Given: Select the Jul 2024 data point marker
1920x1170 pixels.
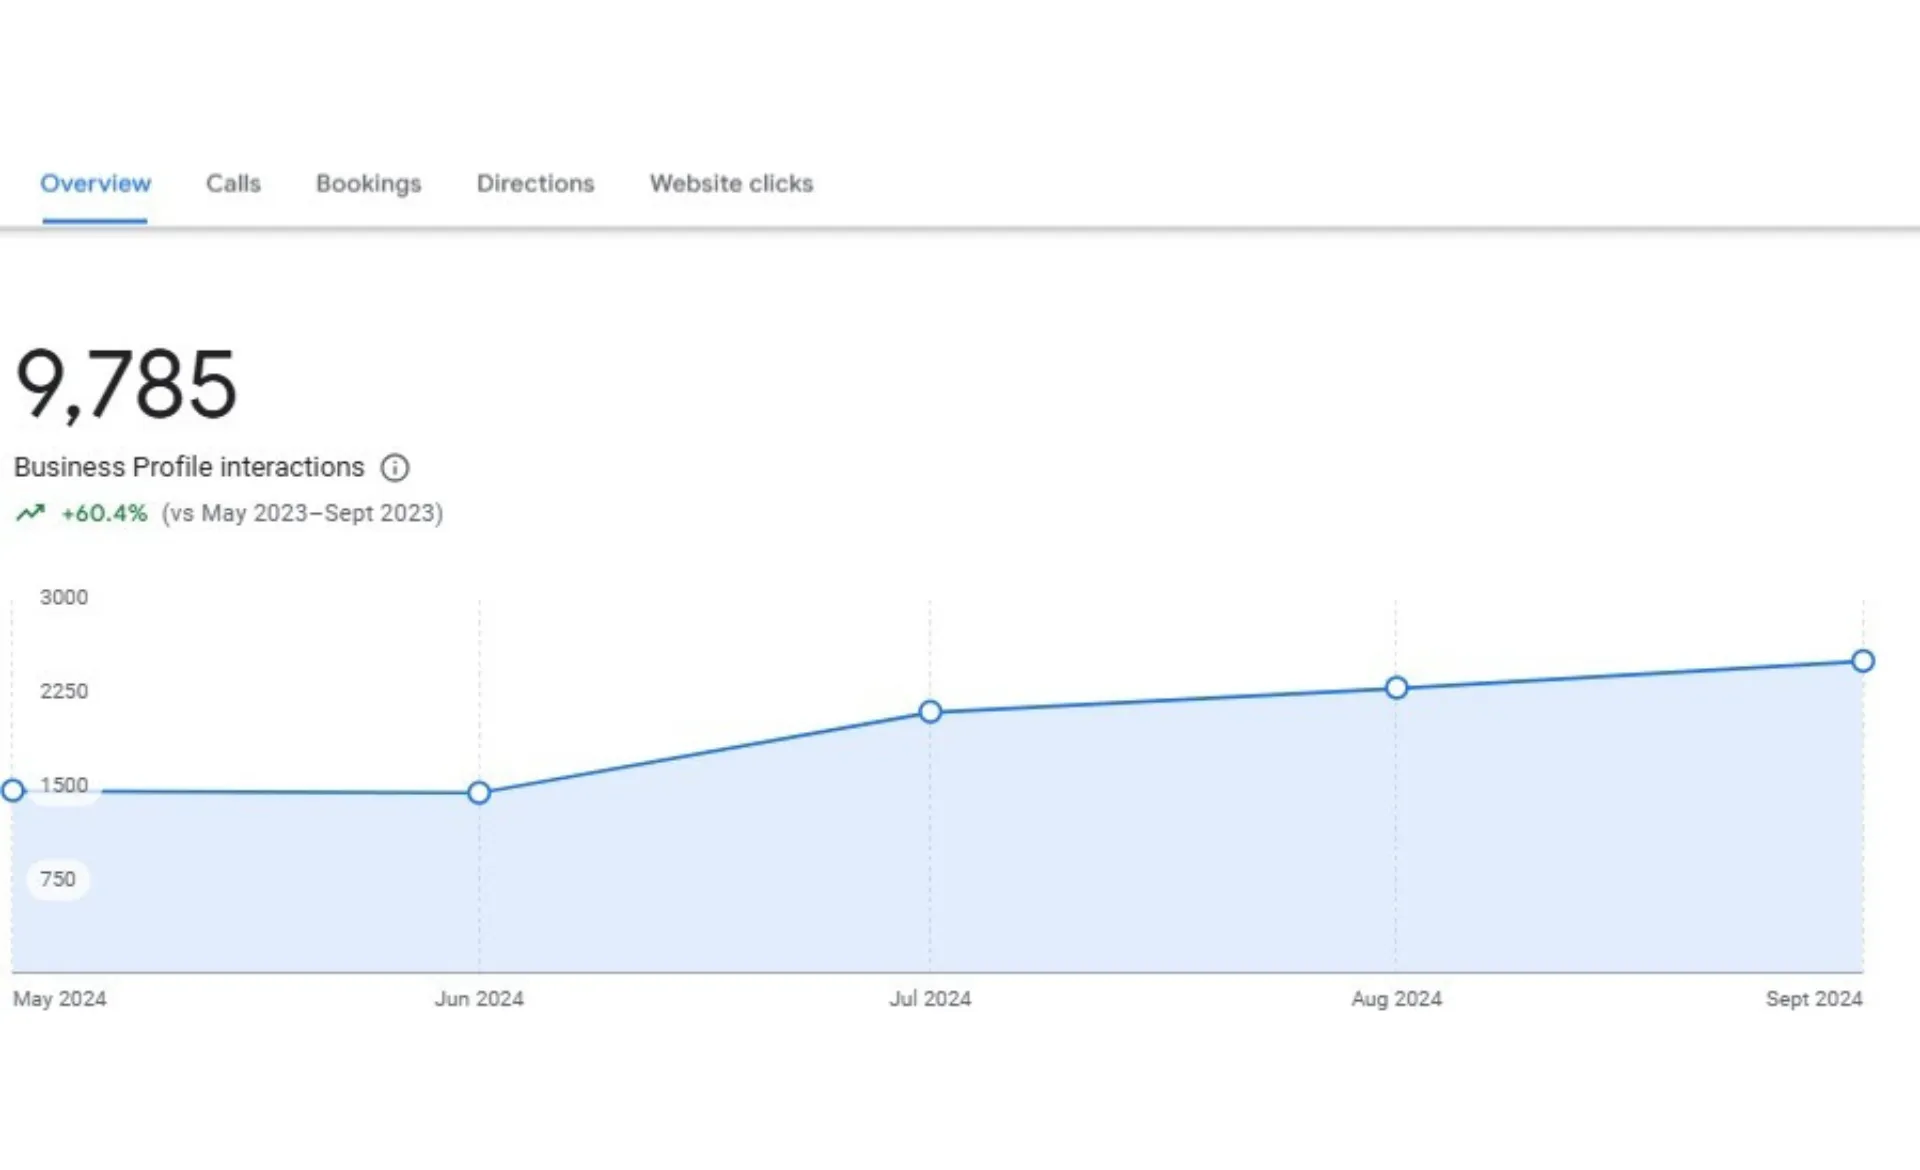Looking at the screenshot, I should pyautogui.click(x=930, y=712).
